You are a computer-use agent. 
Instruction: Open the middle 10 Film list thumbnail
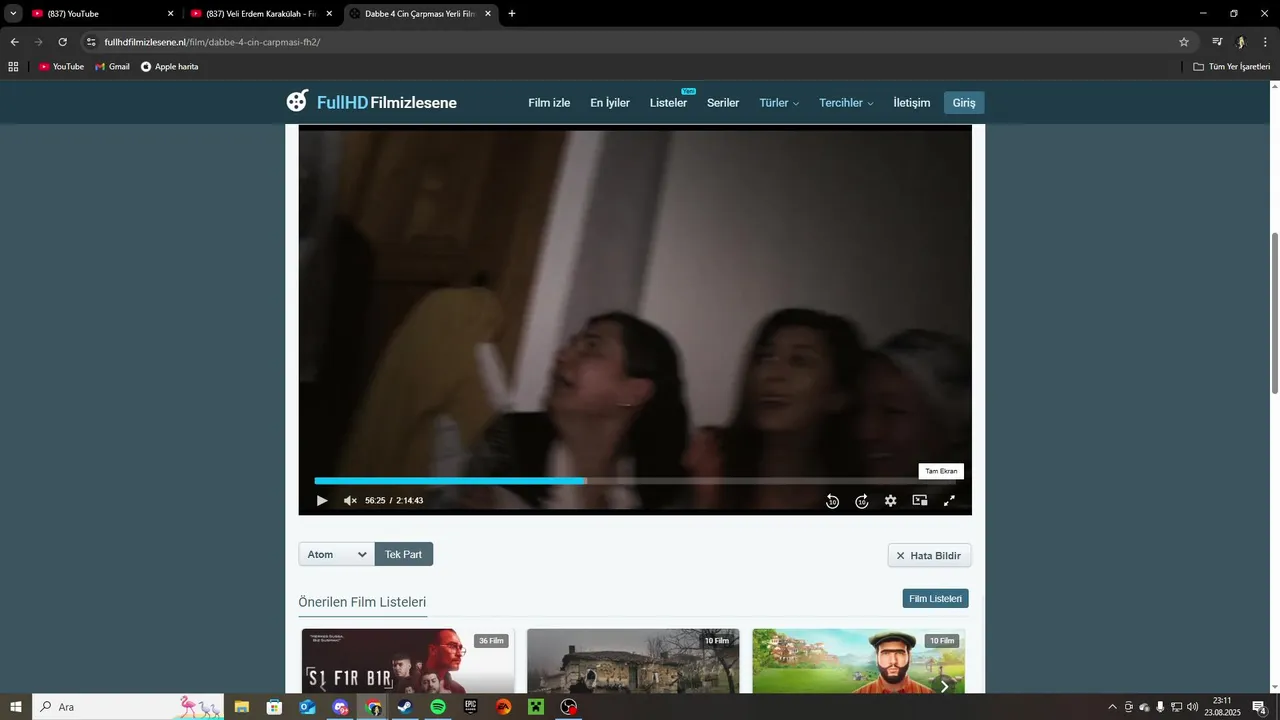click(633, 661)
